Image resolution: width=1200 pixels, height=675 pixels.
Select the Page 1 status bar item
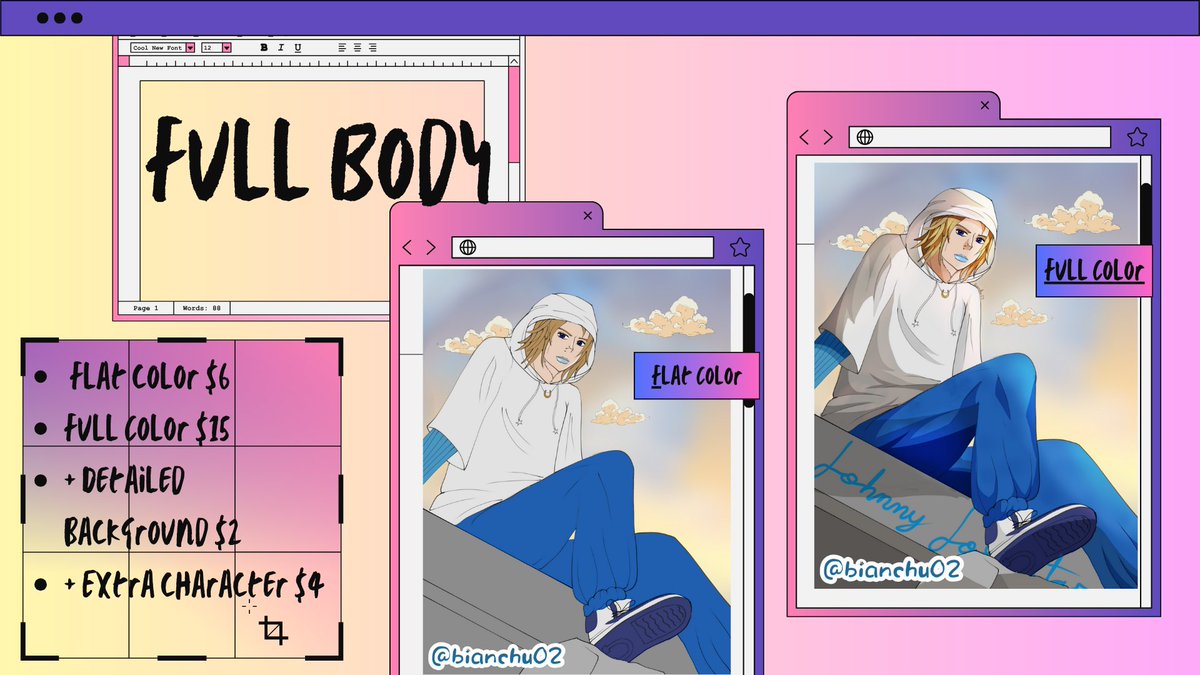(146, 308)
